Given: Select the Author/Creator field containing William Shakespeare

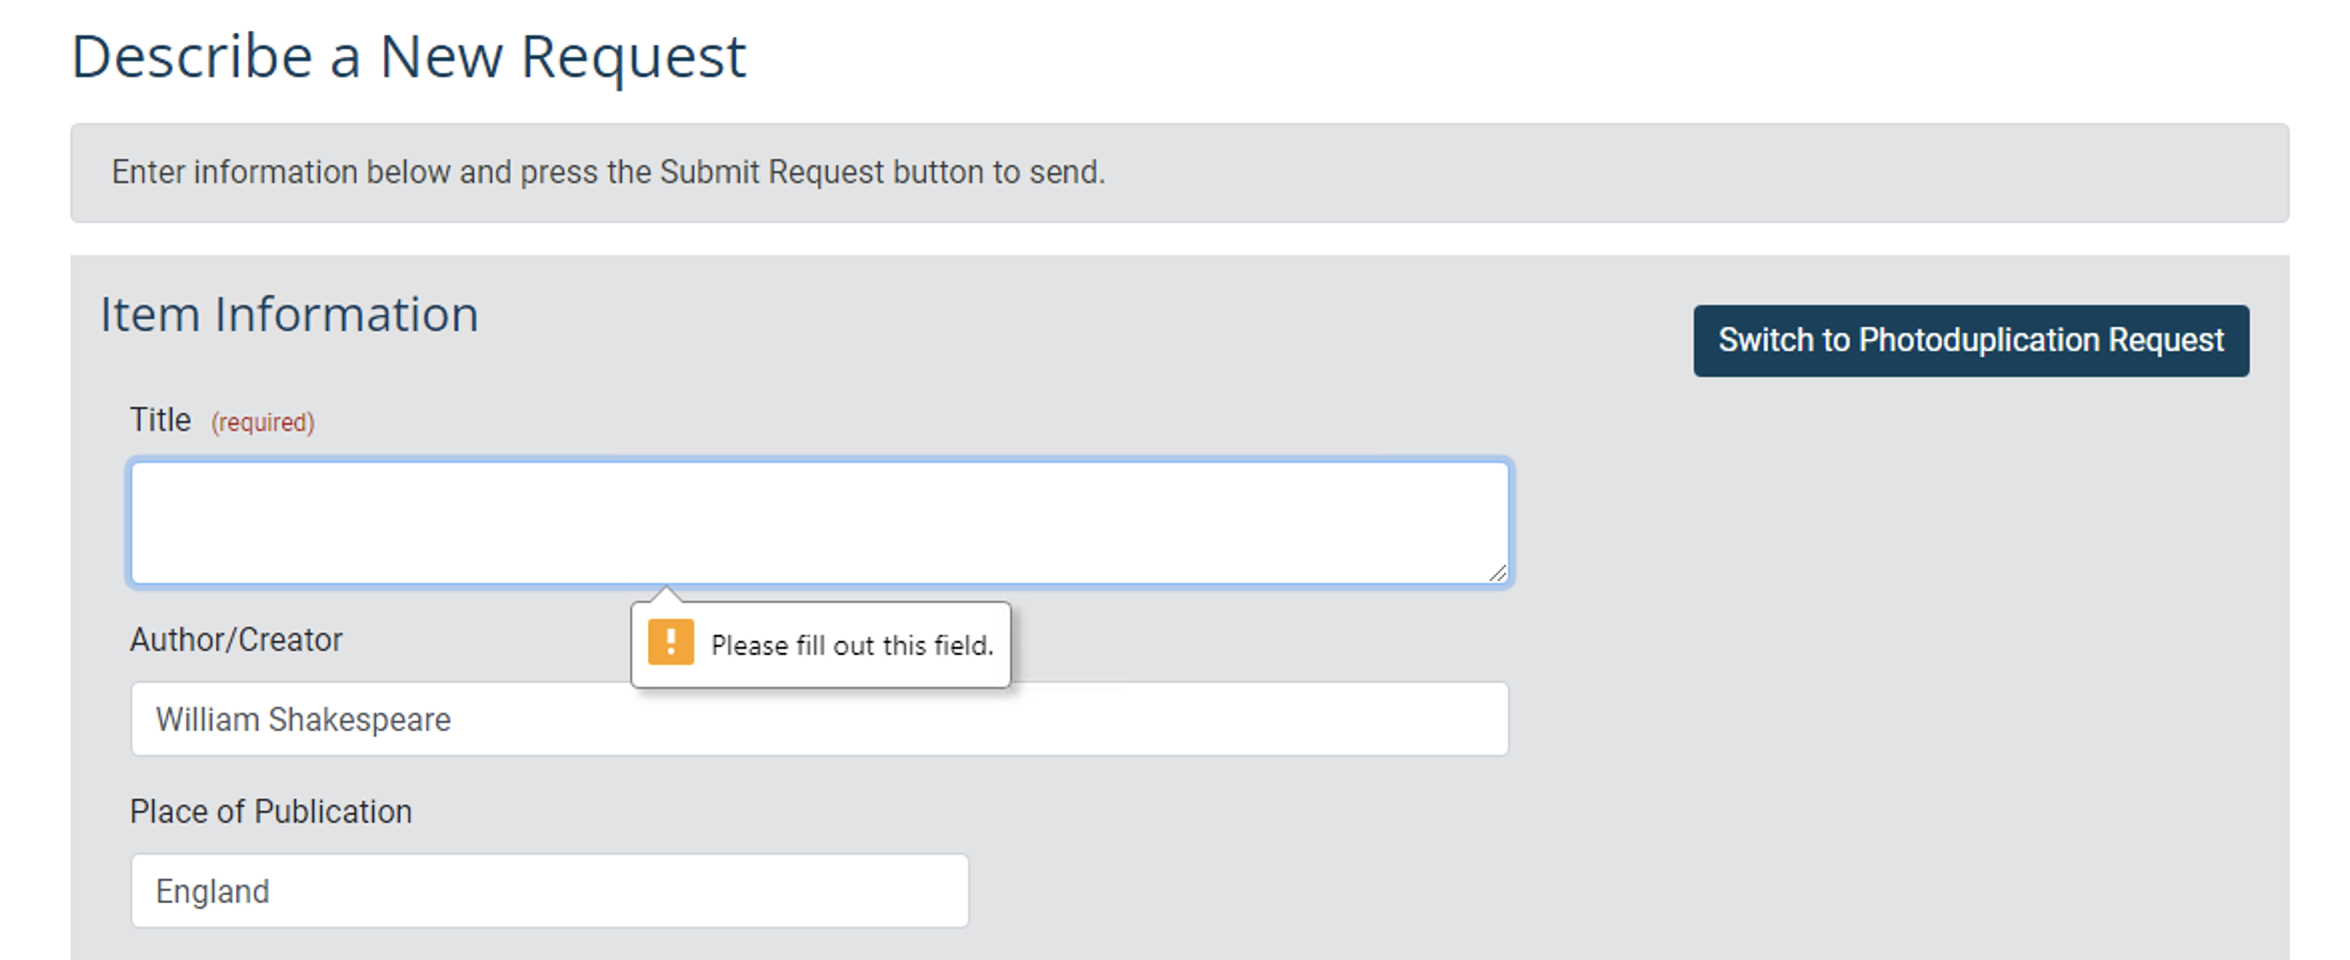Looking at the screenshot, I should pos(820,718).
